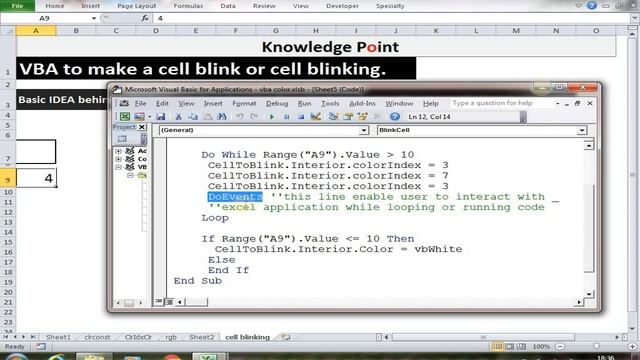Redo the edit in VBA toolbar
Viewport: 640px width, 360px height.
point(254,117)
